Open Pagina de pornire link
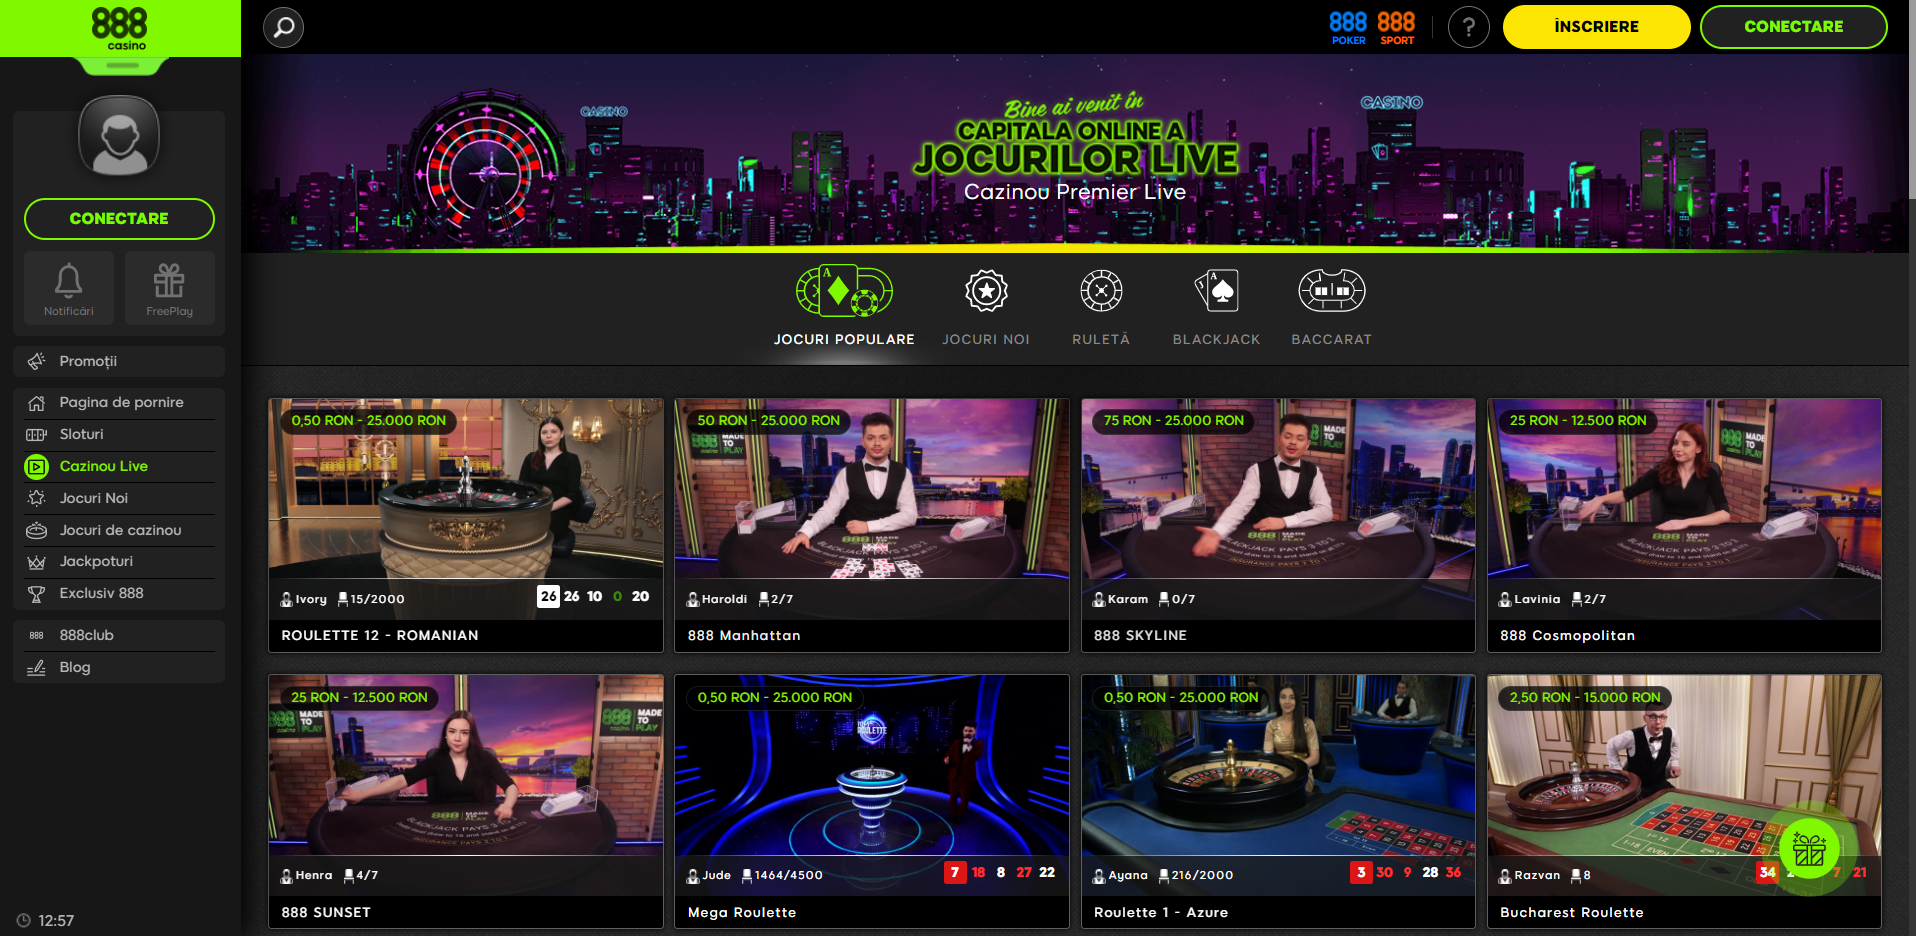1916x936 pixels. pyautogui.click(x=119, y=403)
